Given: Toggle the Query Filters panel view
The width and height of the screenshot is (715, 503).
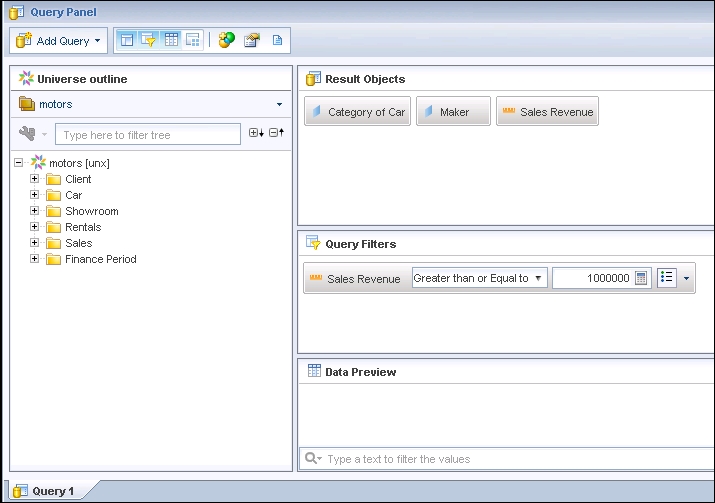Looking at the screenshot, I should tap(149, 40).
